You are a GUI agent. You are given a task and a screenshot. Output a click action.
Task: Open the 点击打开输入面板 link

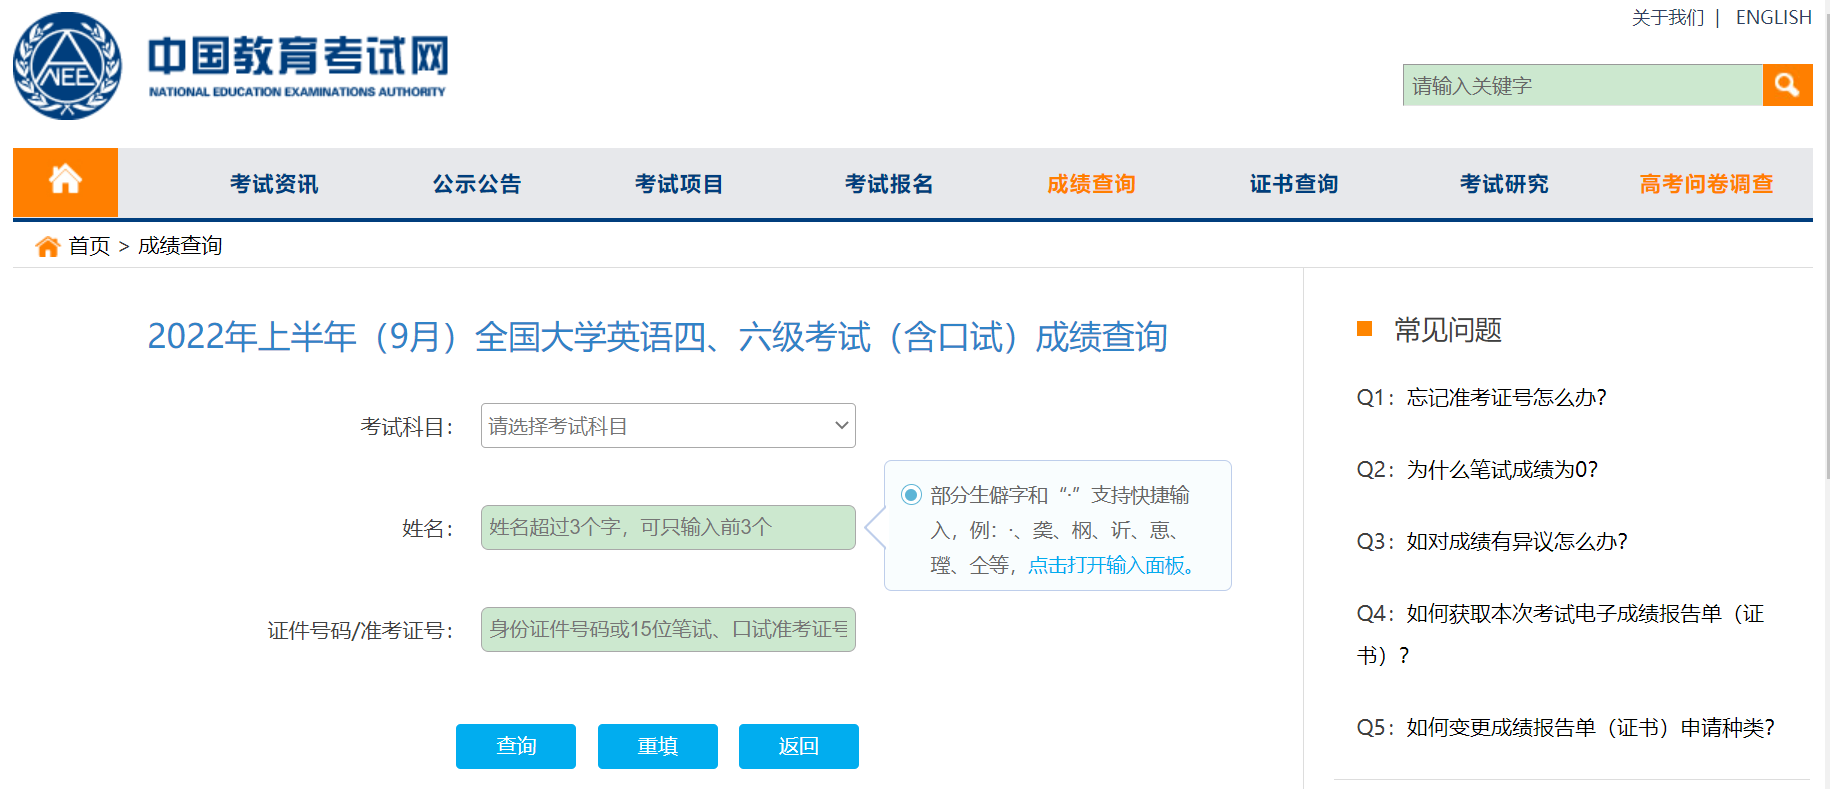(1110, 565)
